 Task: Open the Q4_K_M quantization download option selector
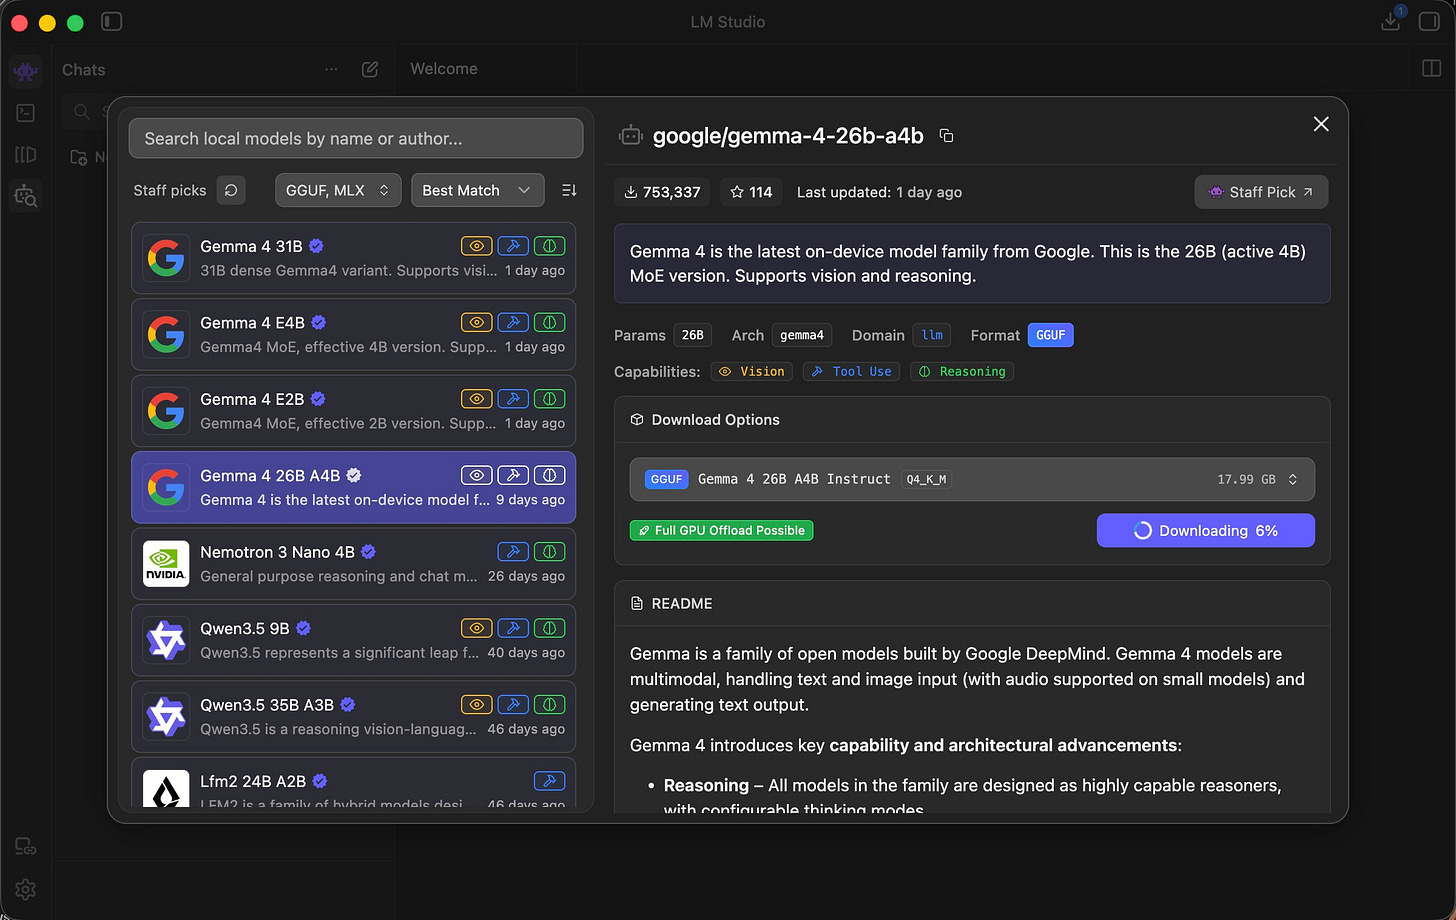(x=972, y=479)
